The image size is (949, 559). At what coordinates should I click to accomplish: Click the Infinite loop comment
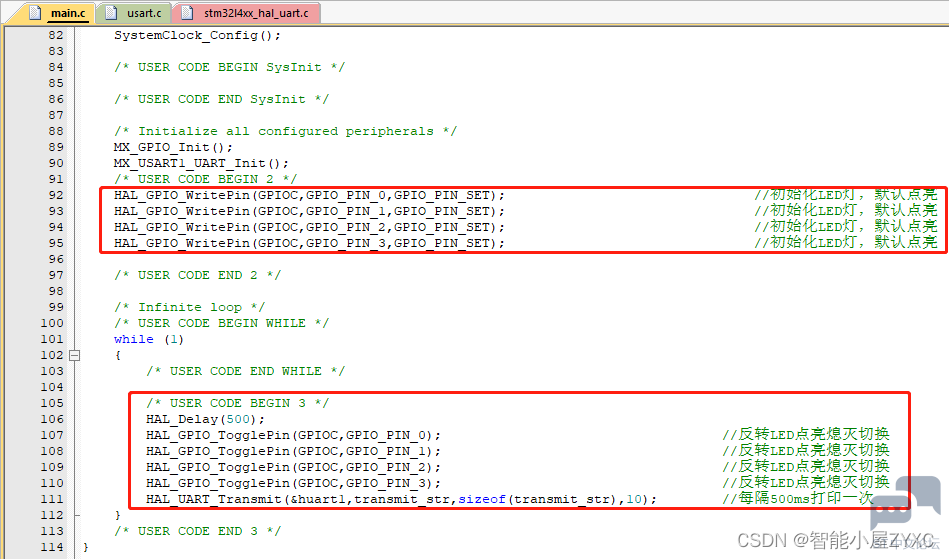tap(189, 307)
